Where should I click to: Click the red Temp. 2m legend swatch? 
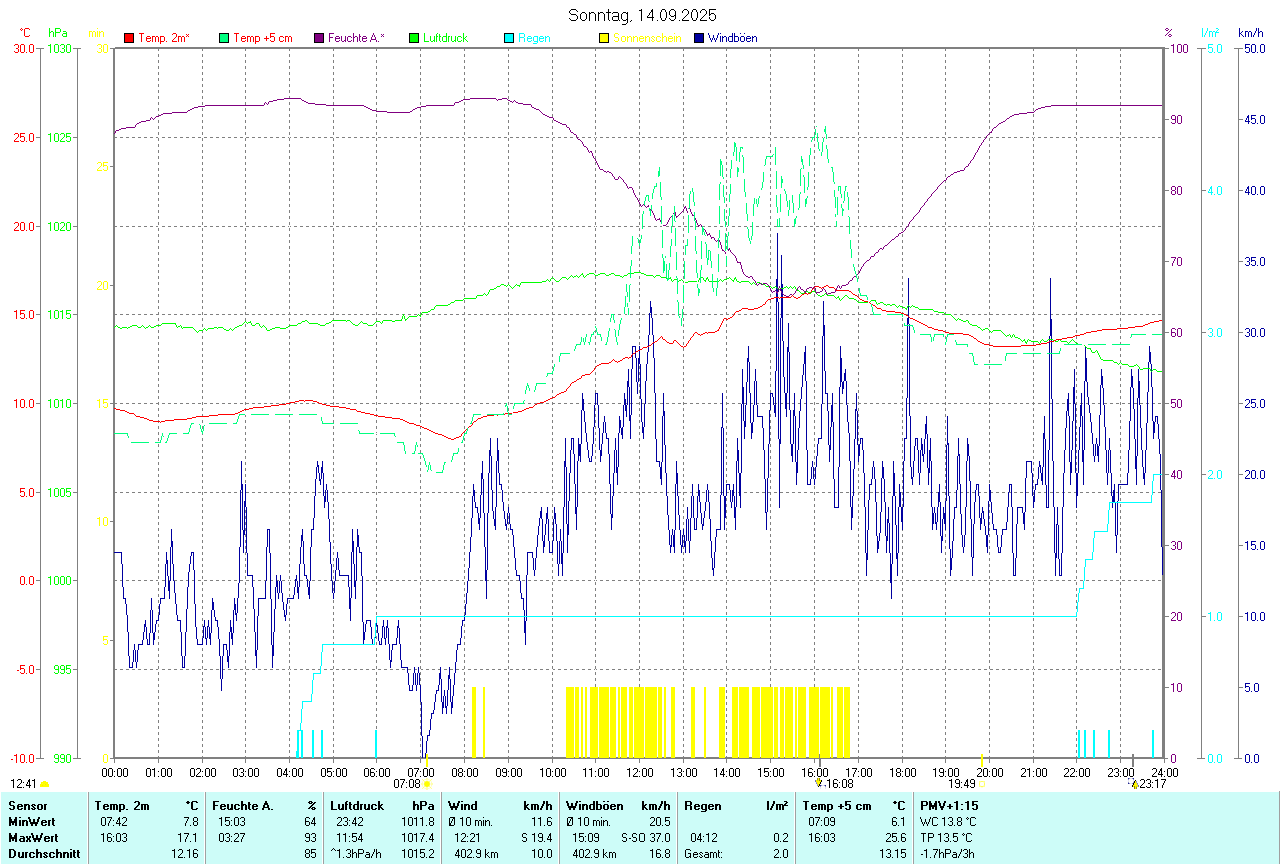pyautogui.click(x=129, y=38)
